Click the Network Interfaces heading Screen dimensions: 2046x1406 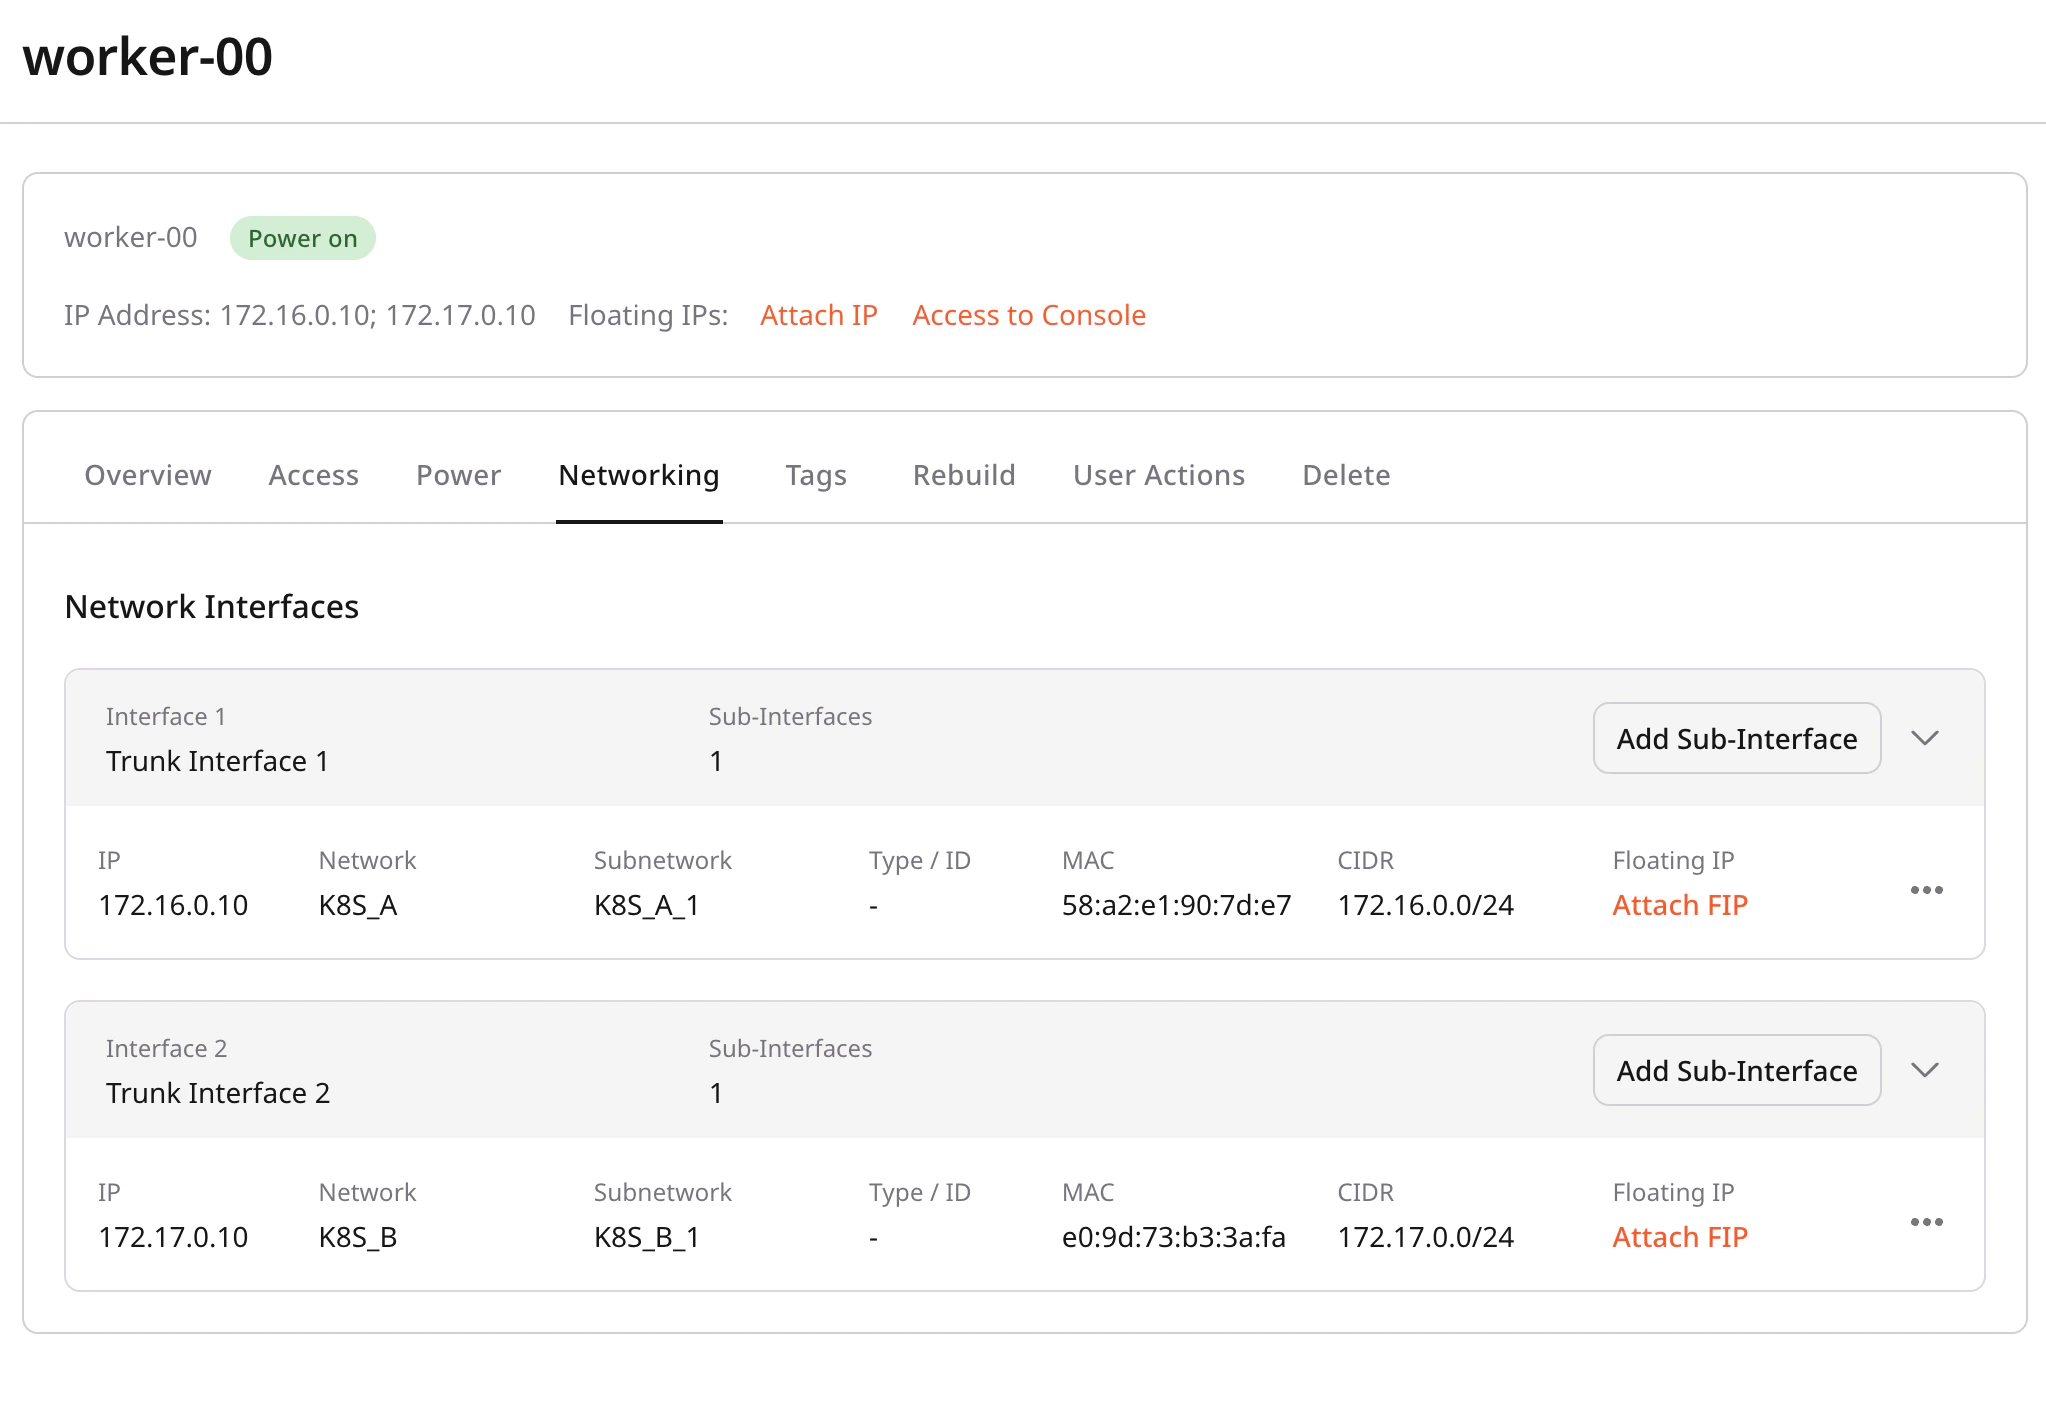pos(212,606)
